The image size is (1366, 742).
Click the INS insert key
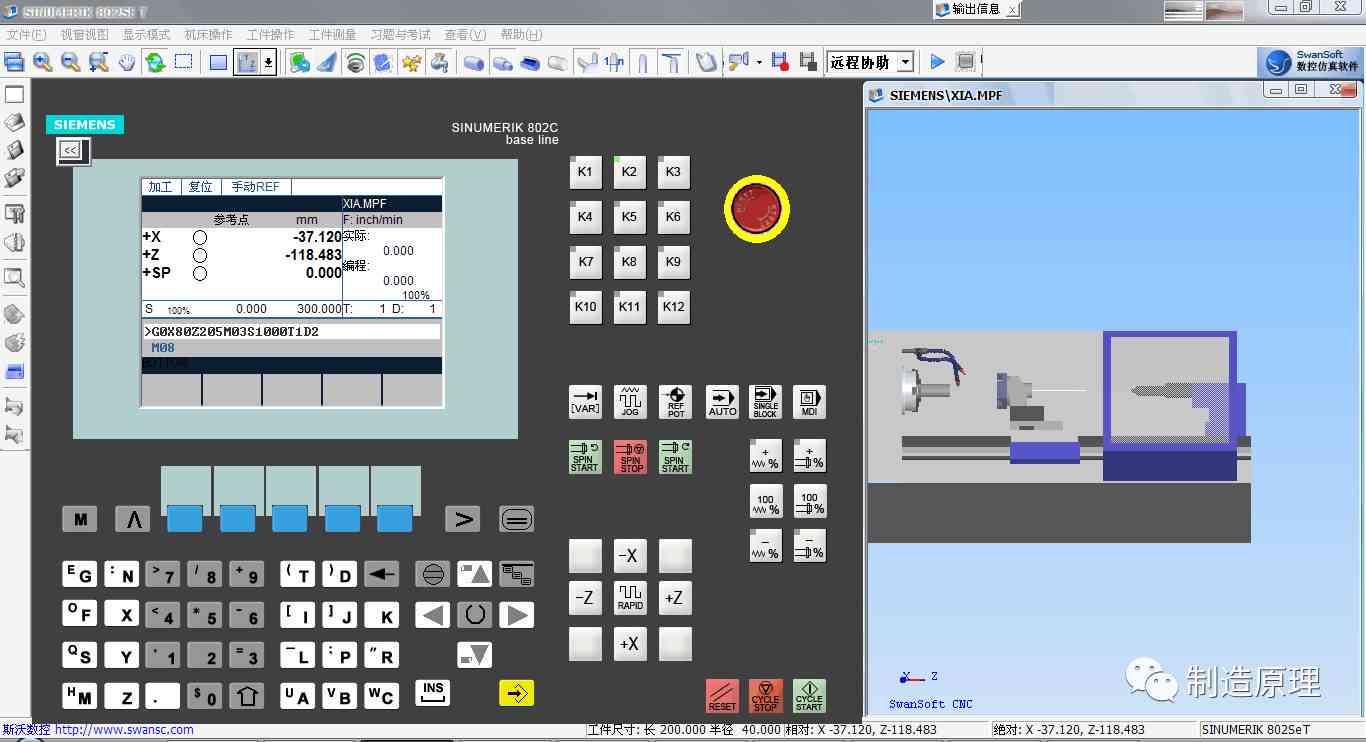click(x=432, y=693)
